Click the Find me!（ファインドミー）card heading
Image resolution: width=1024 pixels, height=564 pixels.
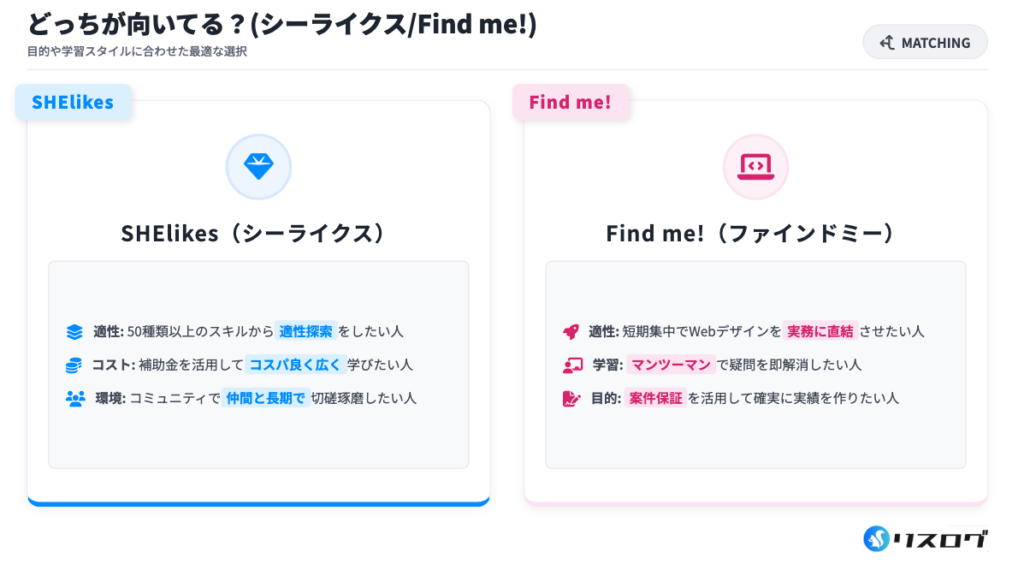[755, 233]
